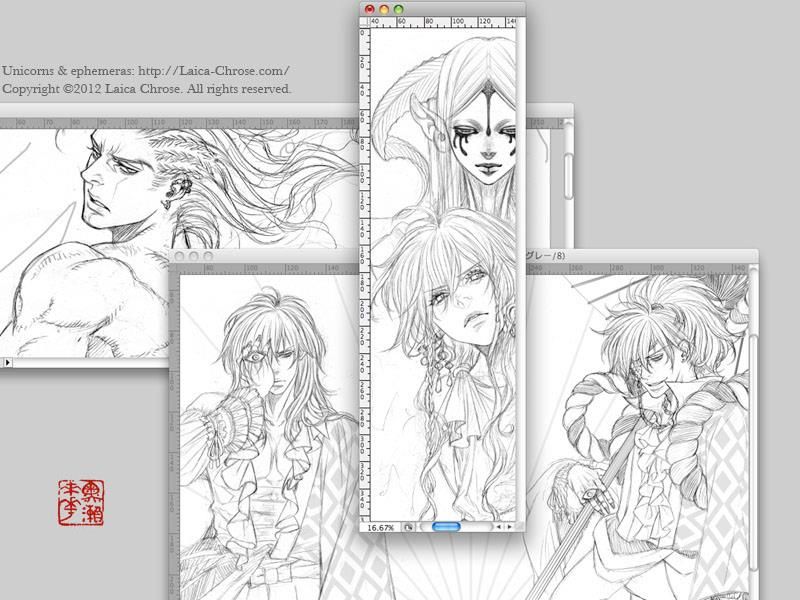Screen dimensions: 800x600
Task: Click ruler origin corner in front window
Action: coord(365,22)
